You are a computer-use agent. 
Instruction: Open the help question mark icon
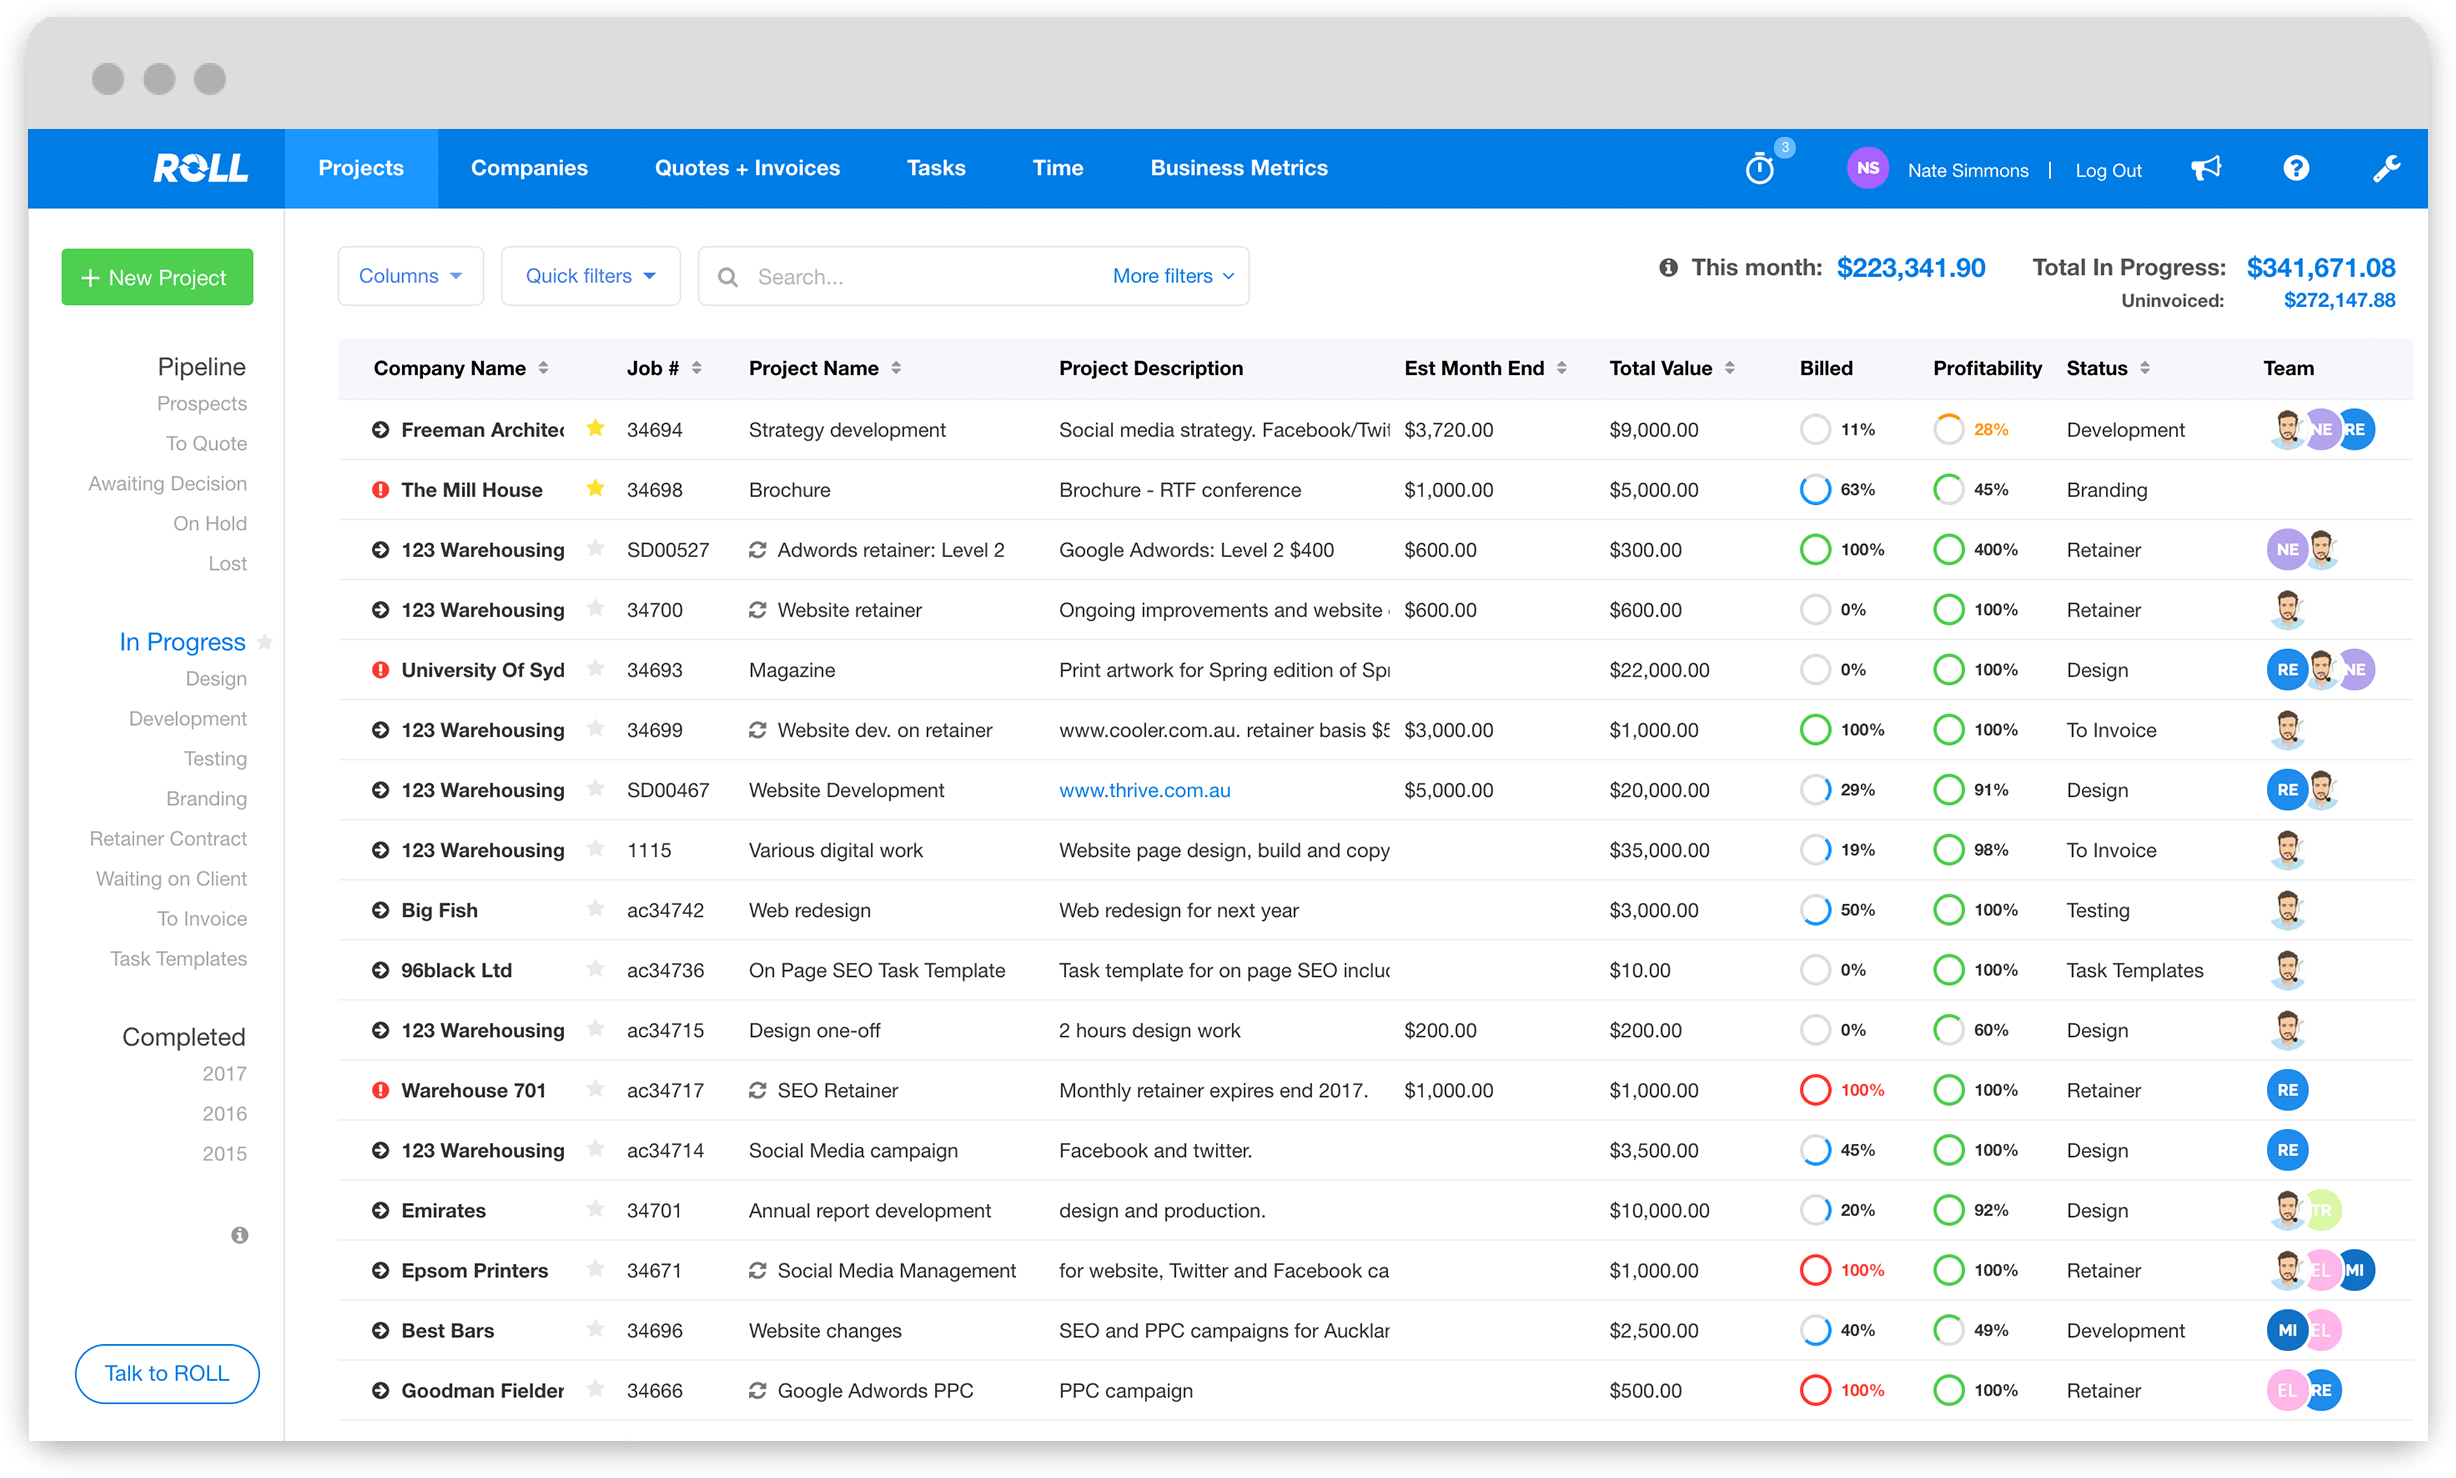point(2296,168)
